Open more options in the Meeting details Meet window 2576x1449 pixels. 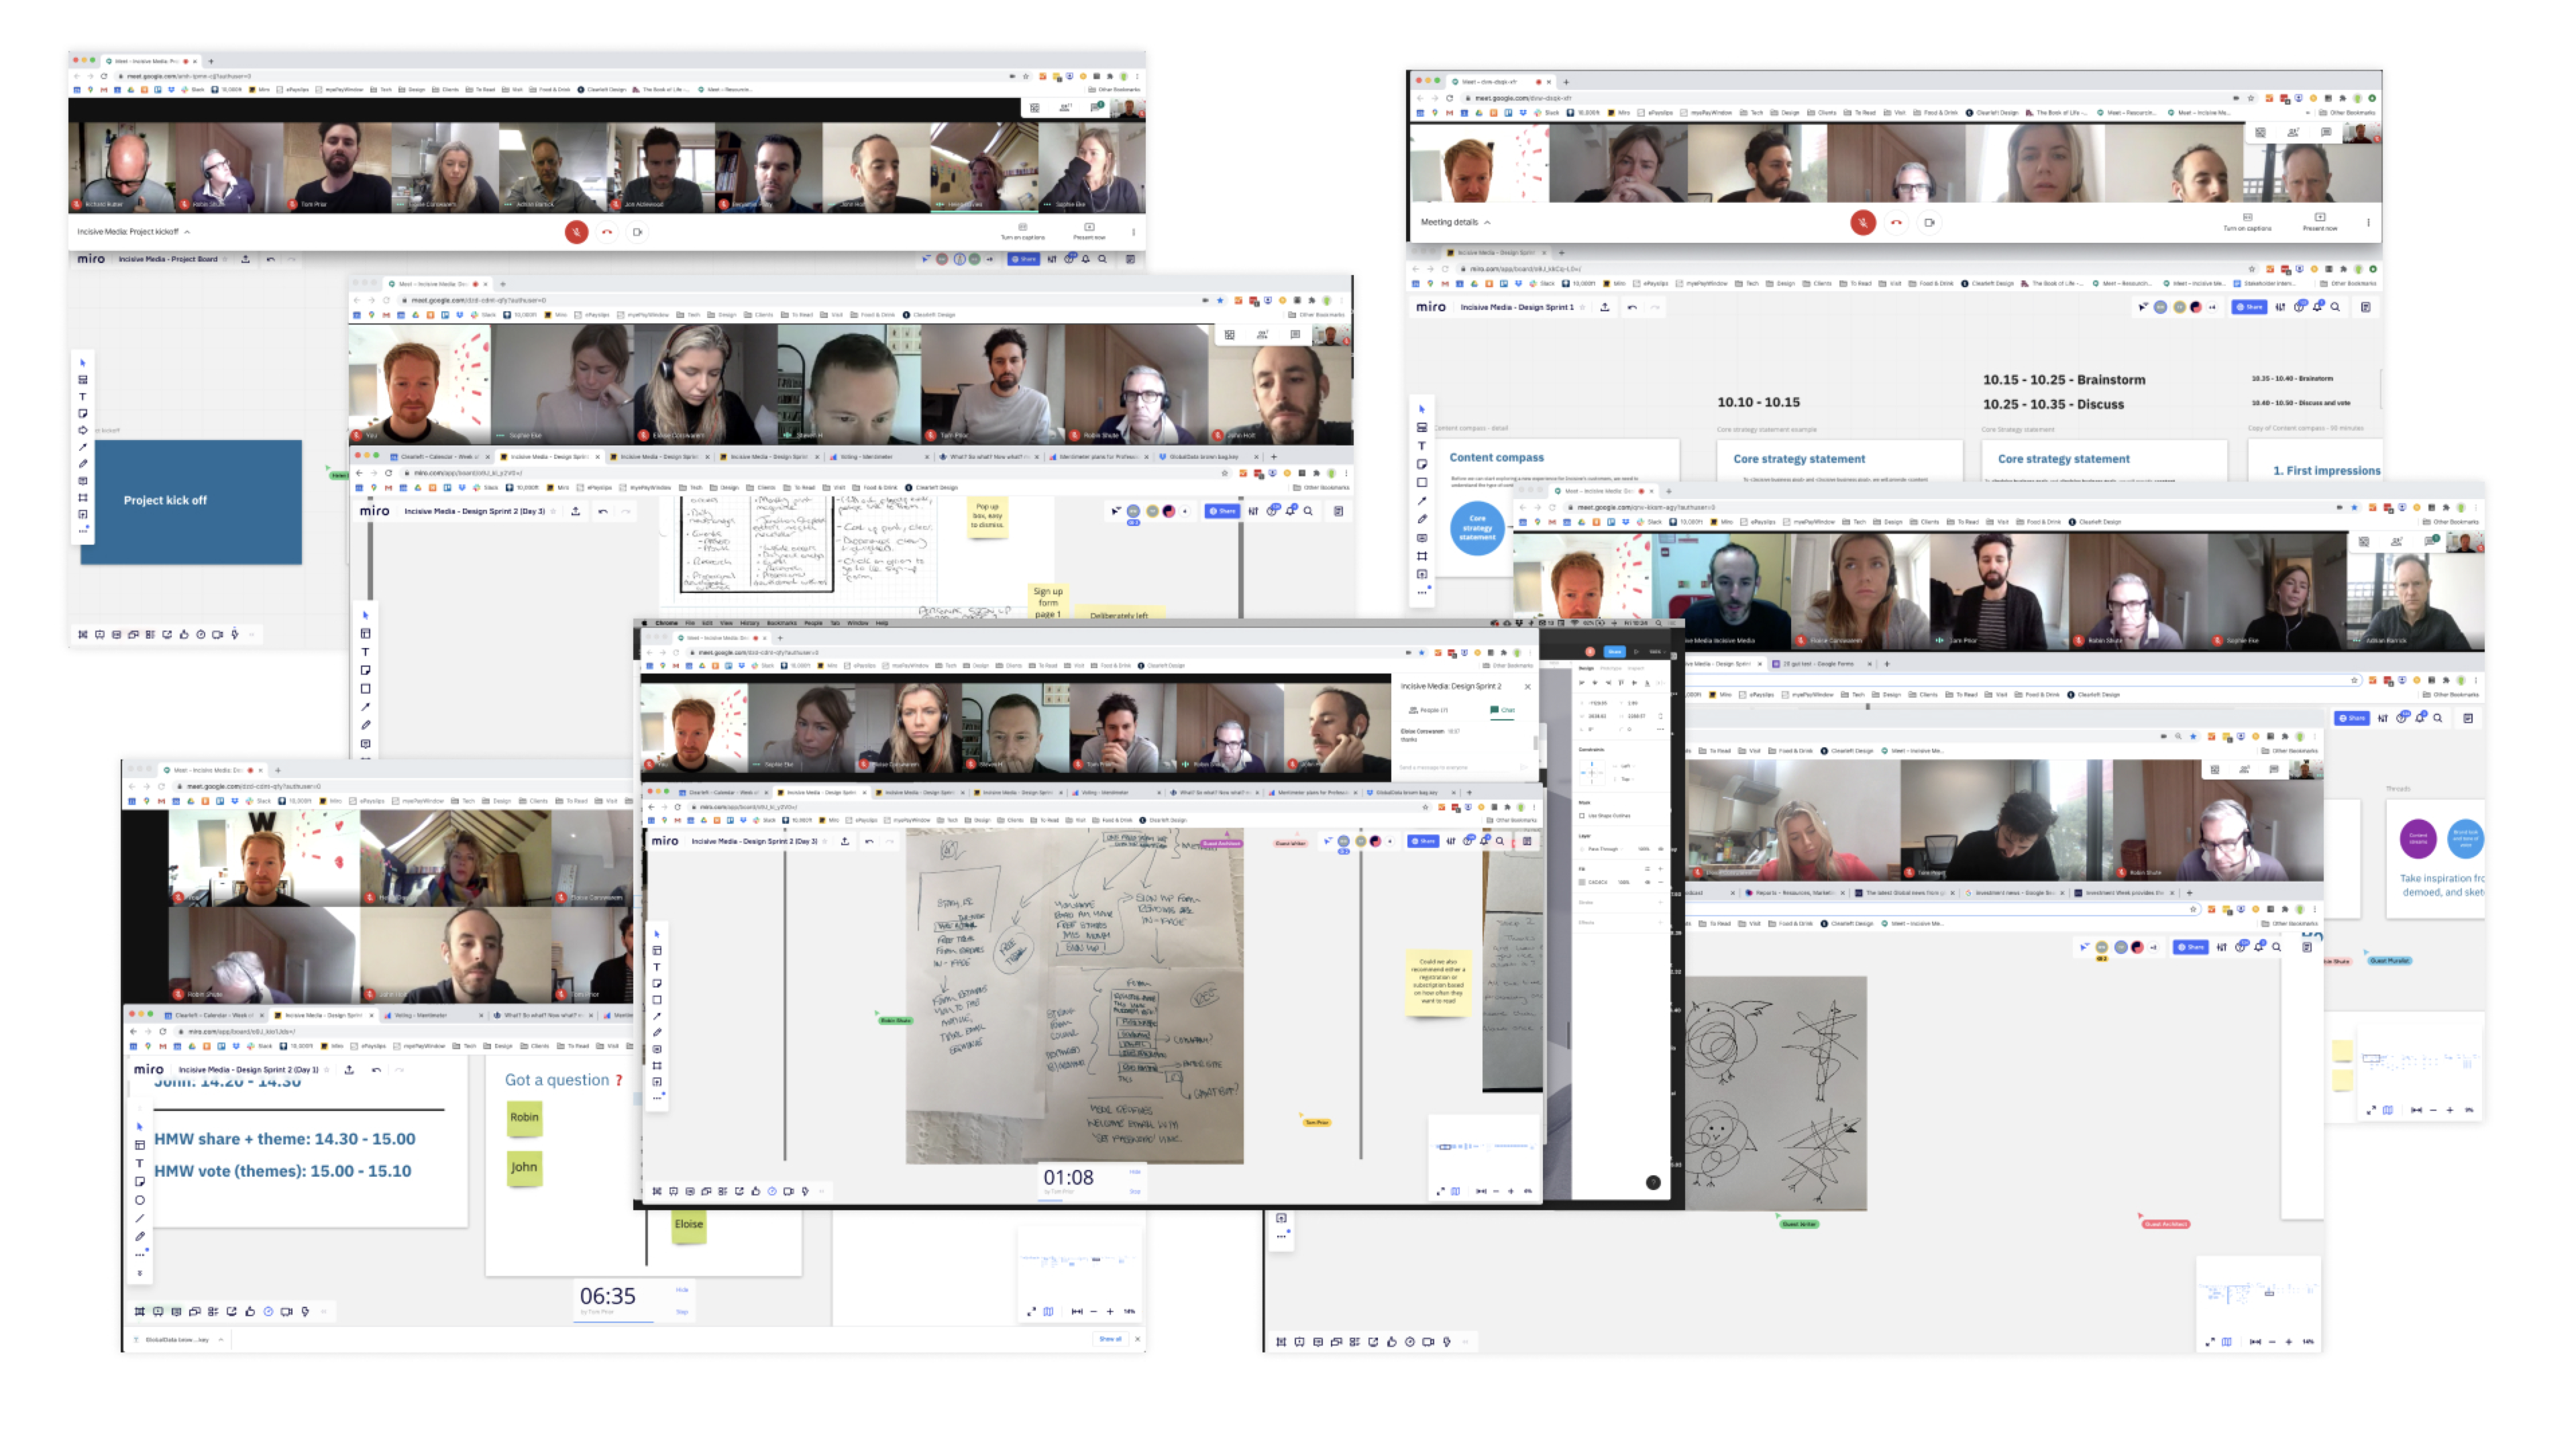click(2368, 222)
